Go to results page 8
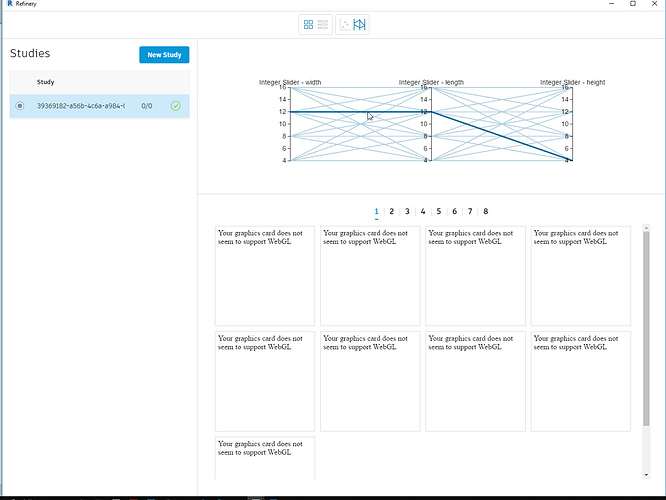Viewport: 666px width, 500px height. click(x=485, y=211)
